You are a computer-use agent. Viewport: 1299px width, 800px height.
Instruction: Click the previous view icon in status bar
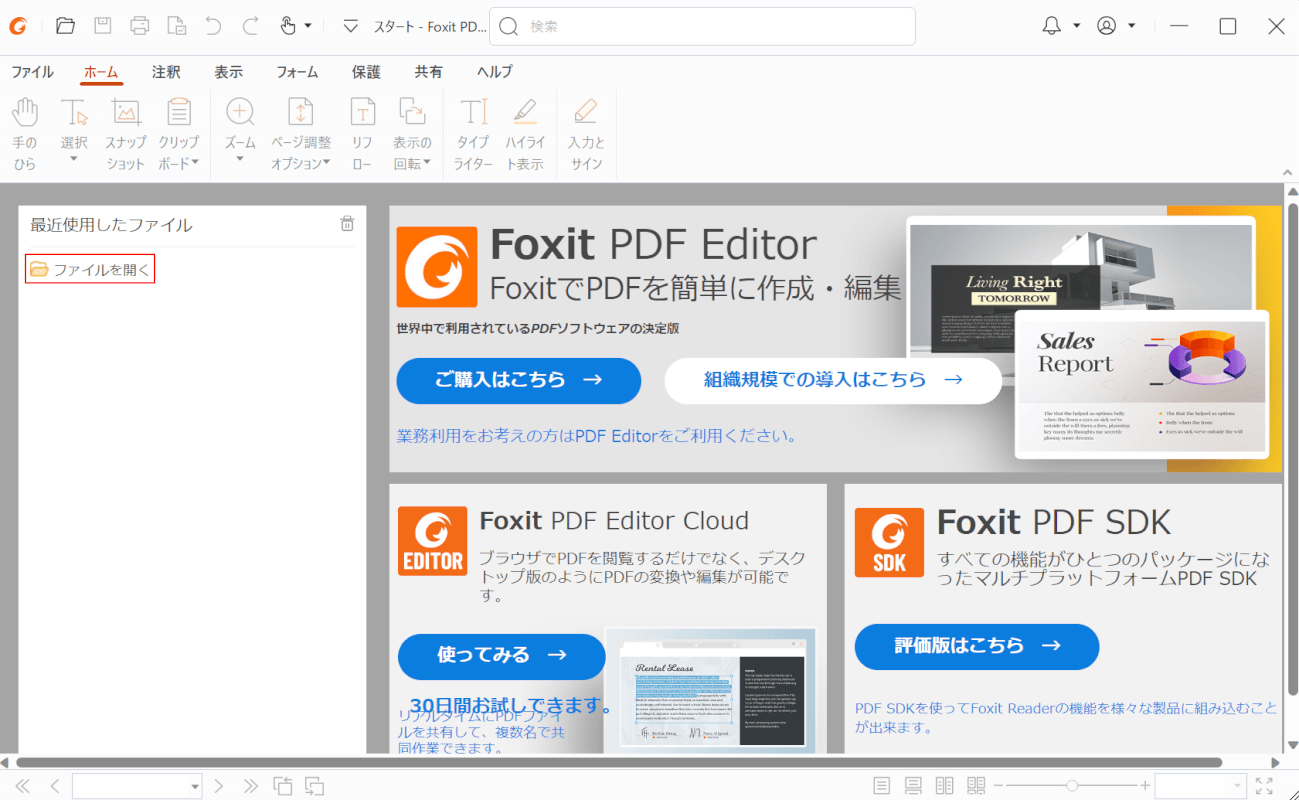pos(283,786)
